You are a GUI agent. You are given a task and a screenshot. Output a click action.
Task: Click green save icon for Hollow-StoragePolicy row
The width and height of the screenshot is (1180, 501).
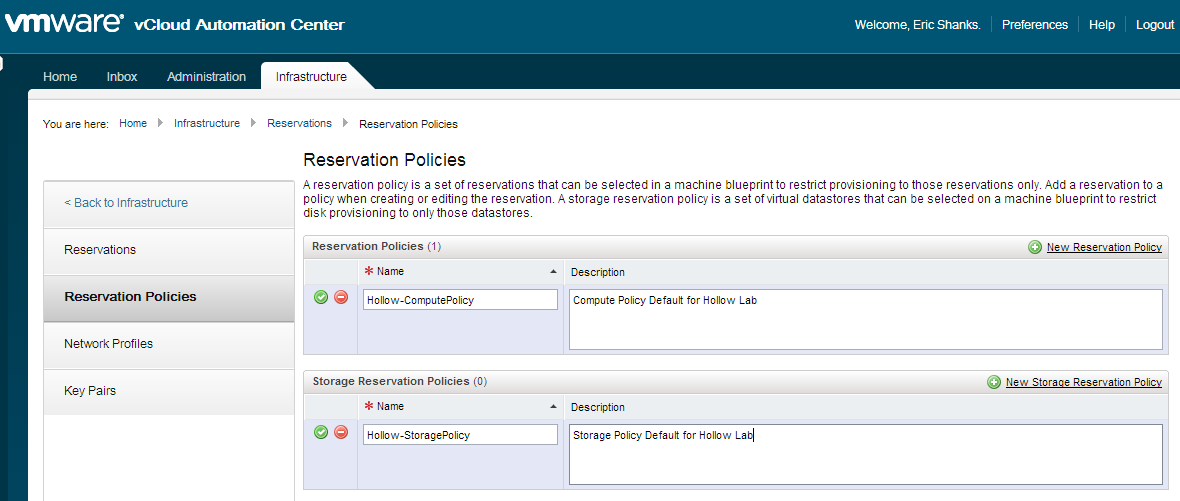point(321,432)
